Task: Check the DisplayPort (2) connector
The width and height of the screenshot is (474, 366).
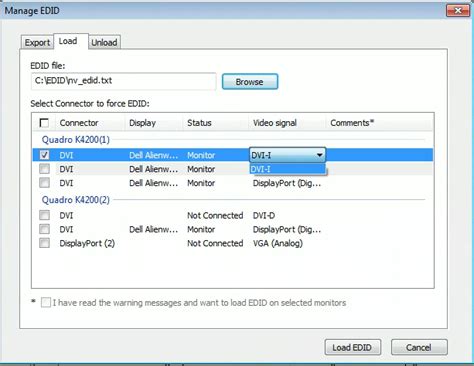Action: (44, 243)
